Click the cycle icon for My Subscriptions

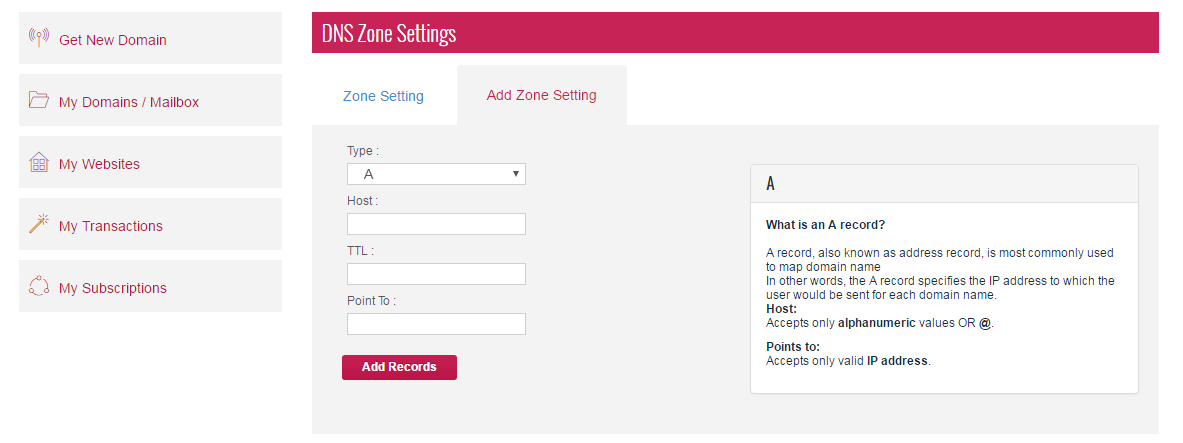[39, 287]
